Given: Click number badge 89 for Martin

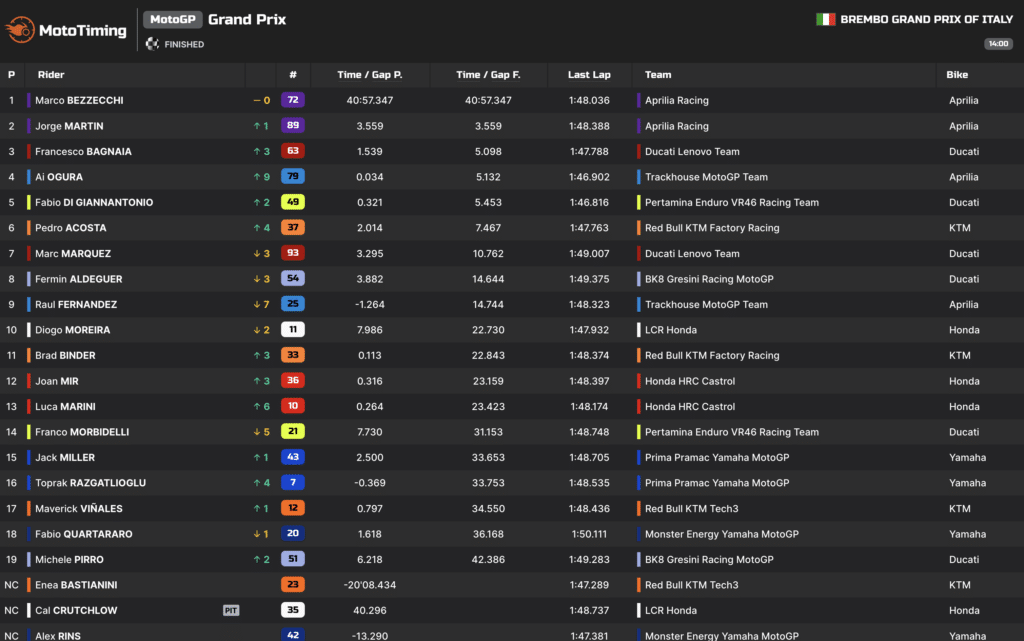Looking at the screenshot, I should click(x=293, y=125).
